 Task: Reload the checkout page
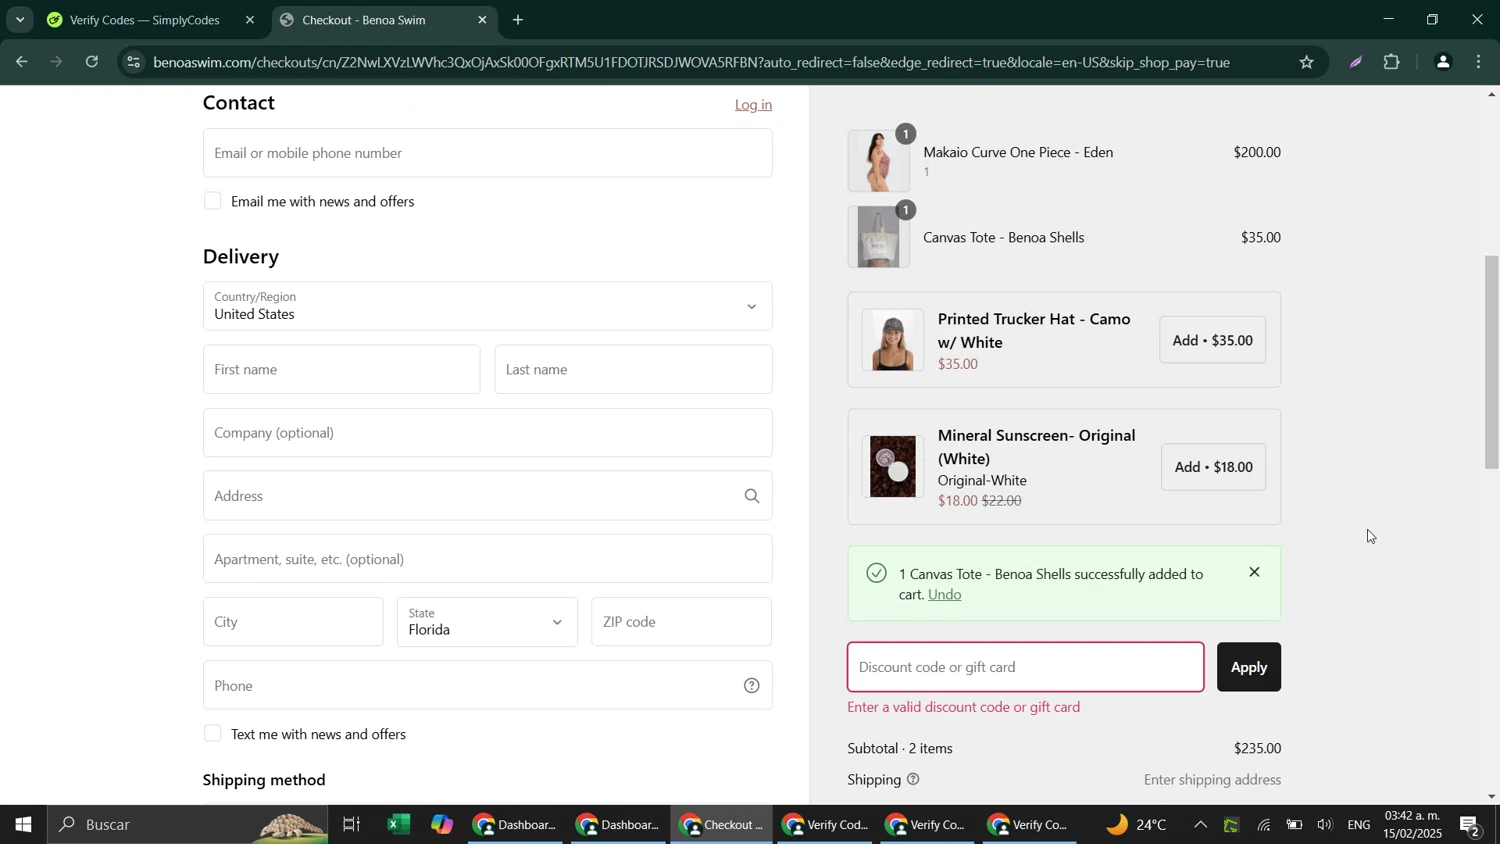(92, 62)
